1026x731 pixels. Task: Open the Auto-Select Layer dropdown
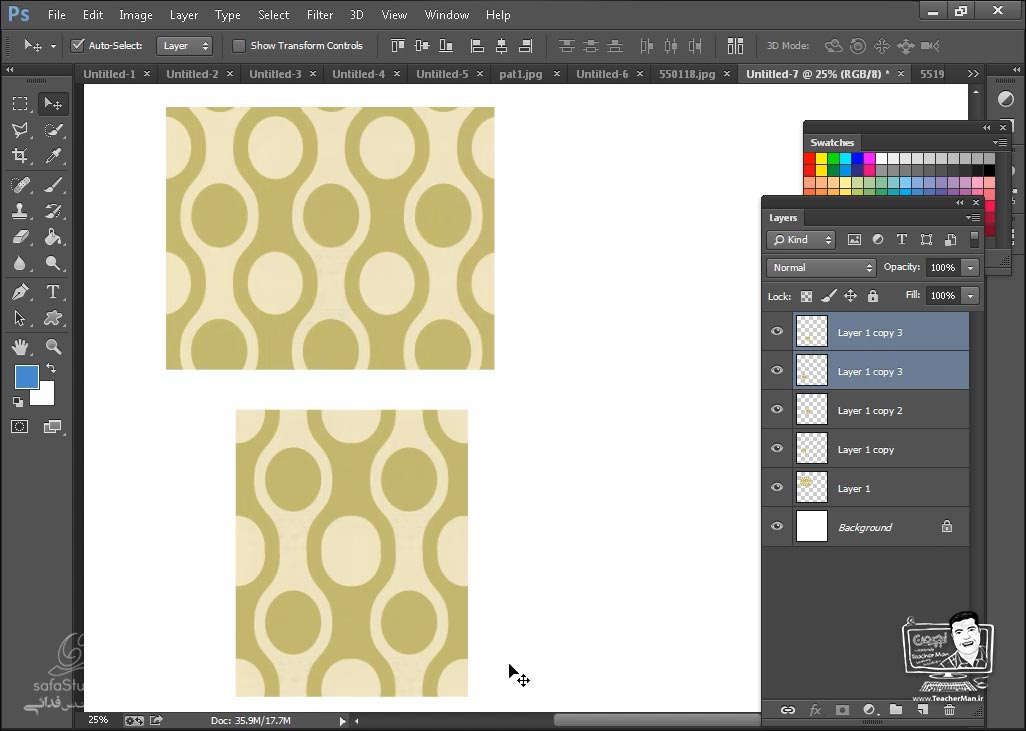184,46
